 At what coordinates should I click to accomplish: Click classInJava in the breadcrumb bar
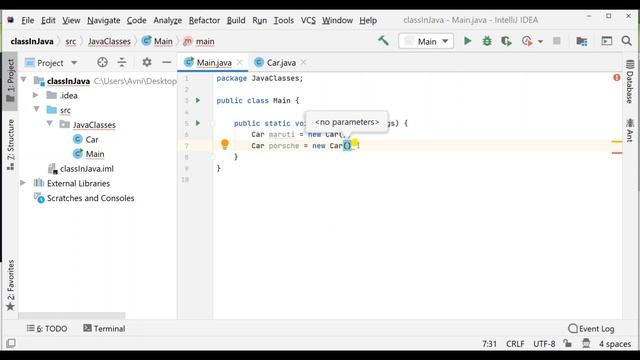(32, 41)
